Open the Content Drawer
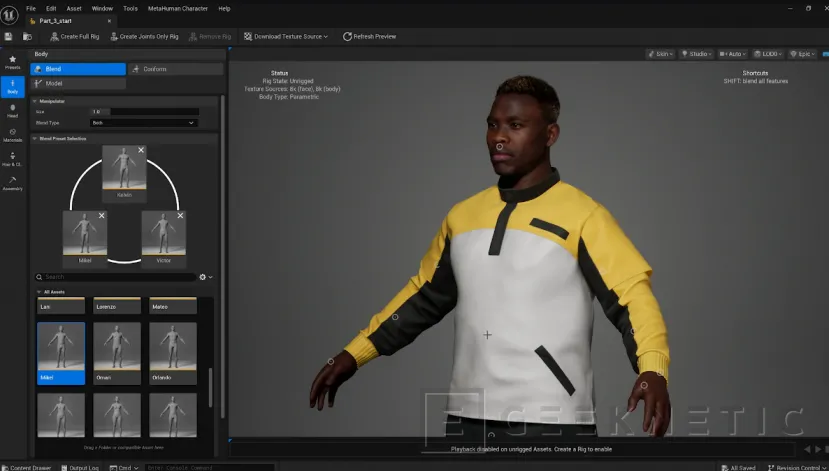This screenshot has width=829, height=471. coord(26,468)
